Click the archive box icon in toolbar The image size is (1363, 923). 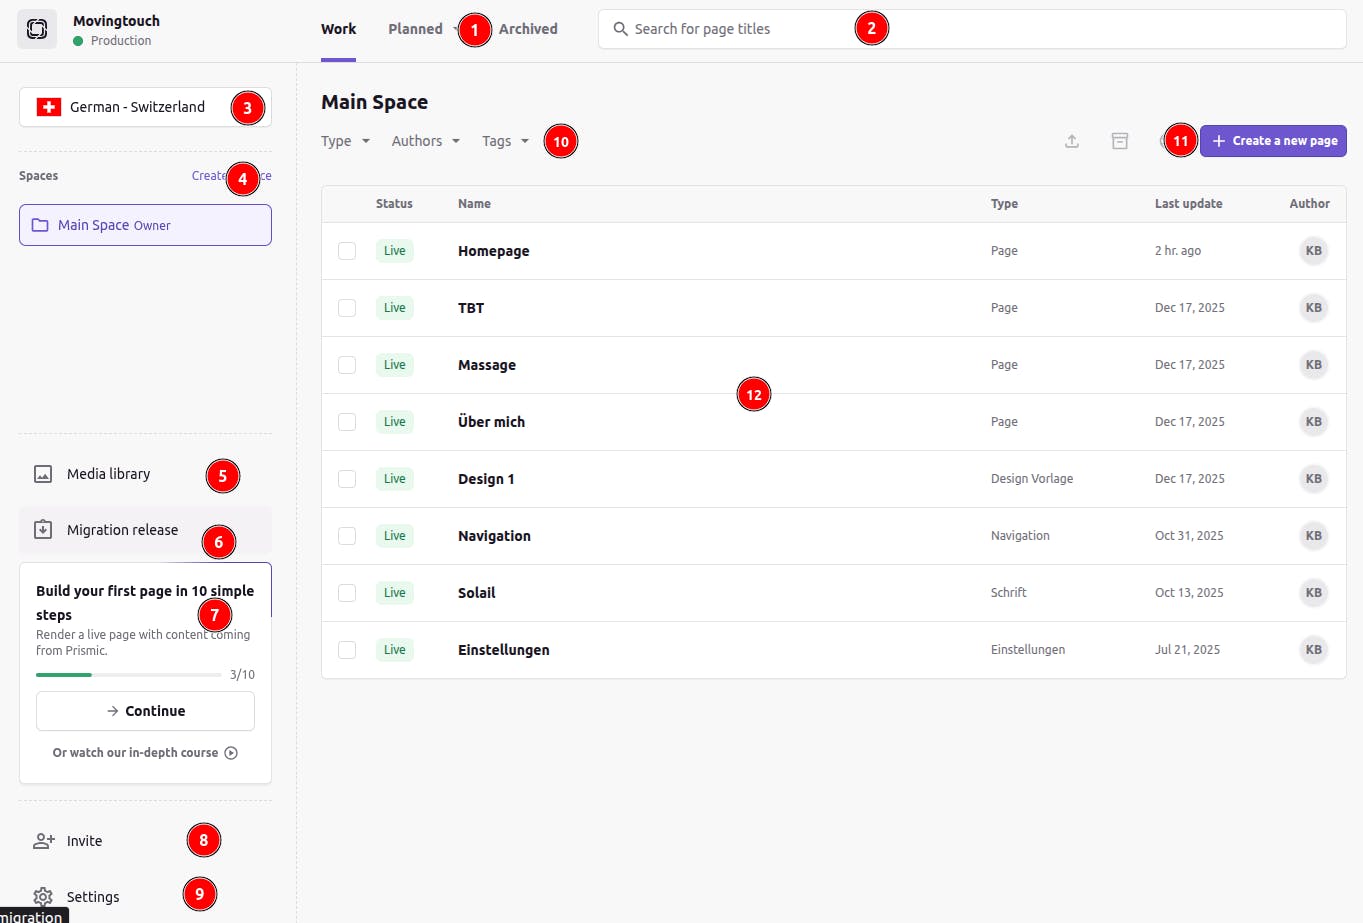coord(1120,141)
